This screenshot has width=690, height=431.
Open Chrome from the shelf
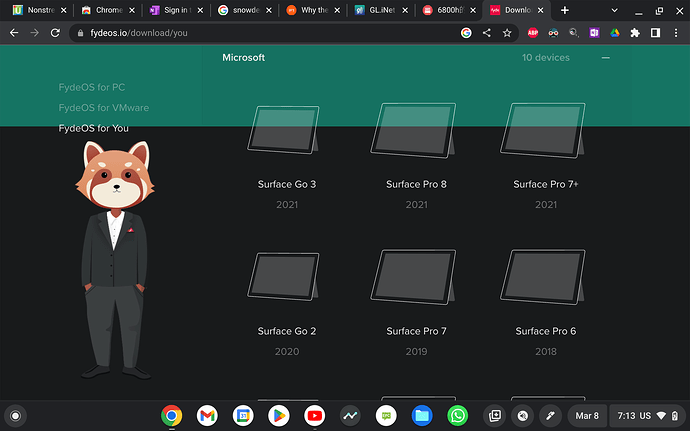point(172,416)
